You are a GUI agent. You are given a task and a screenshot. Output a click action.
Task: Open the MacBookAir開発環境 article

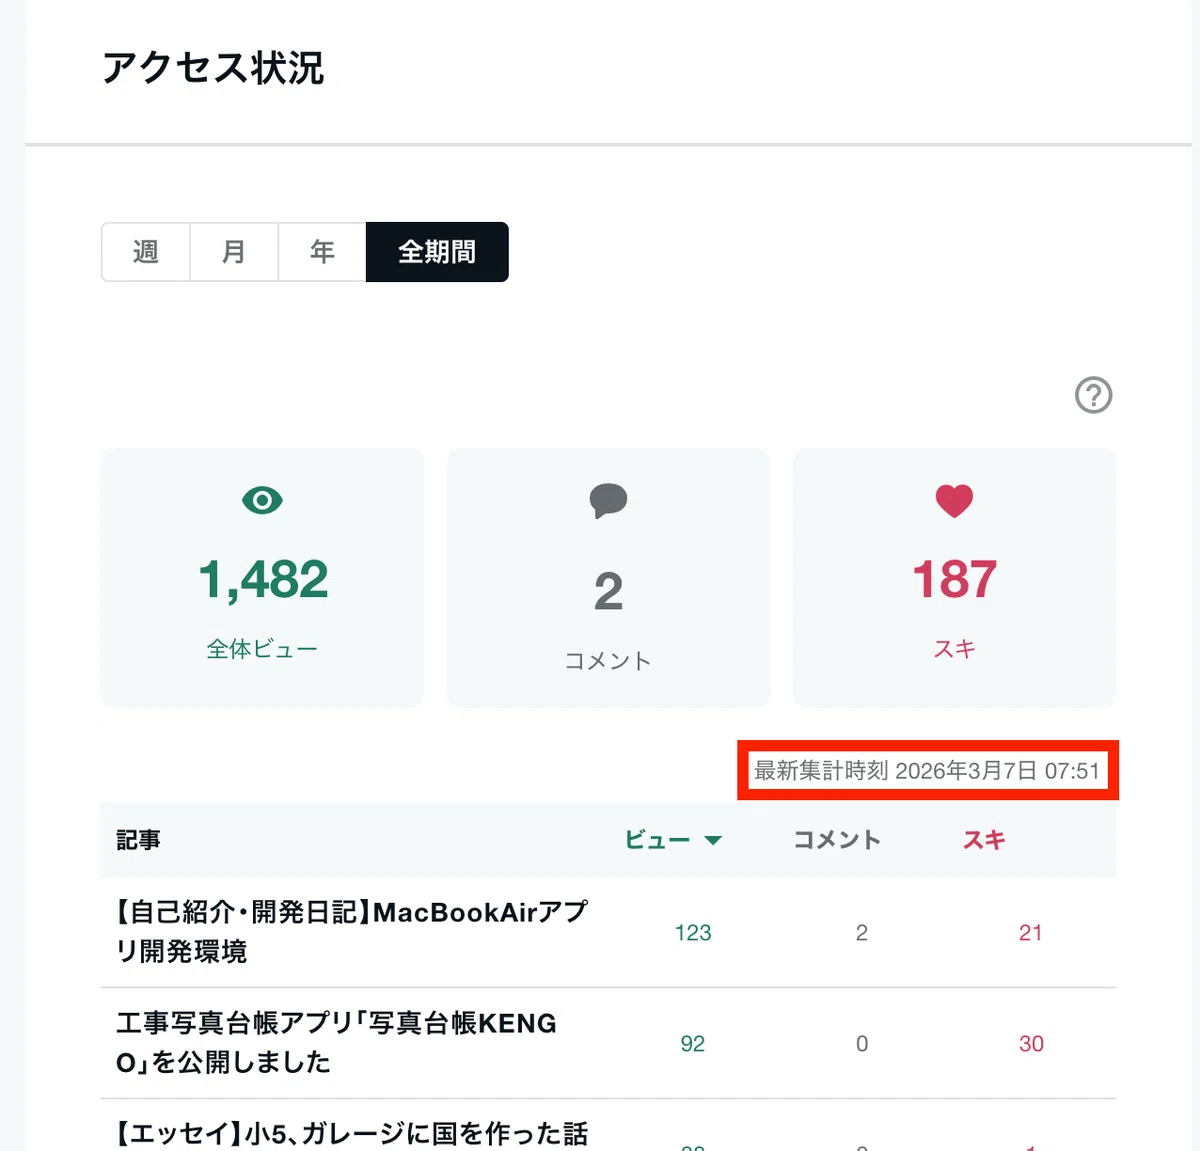pyautogui.click(x=352, y=932)
